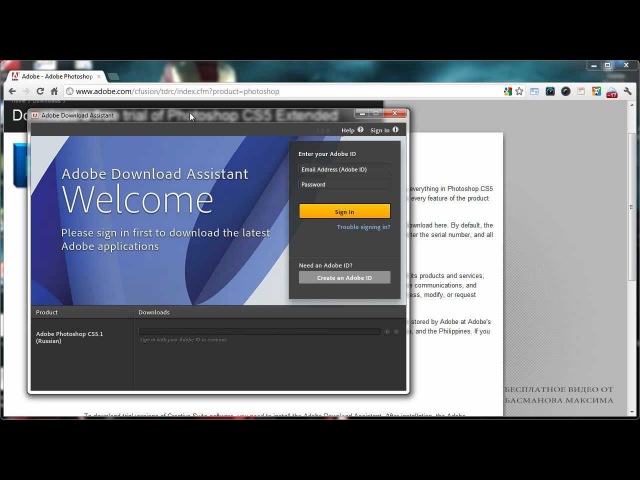
Task: Close the Adobe Download Assistant window
Action: [x=395, y=113]
